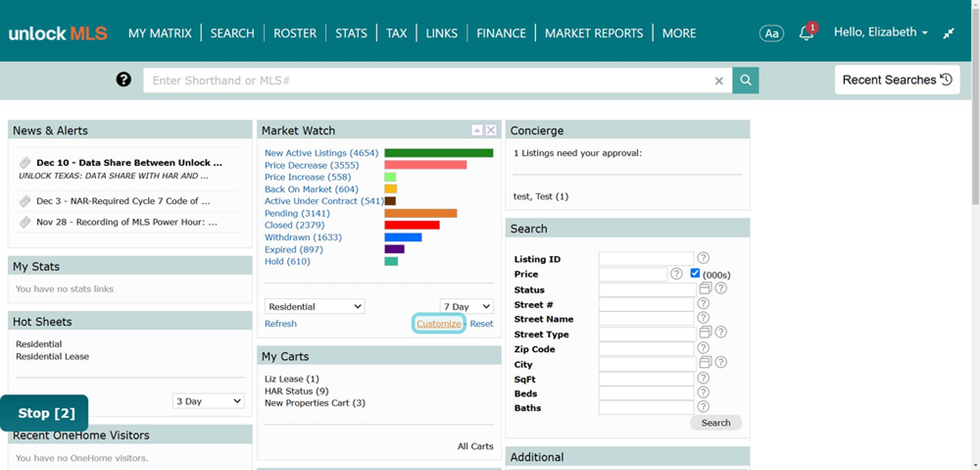Screen dimensions: 980x470
Task: Close the Market Watch widget
Action: click(x=491, y=130)
